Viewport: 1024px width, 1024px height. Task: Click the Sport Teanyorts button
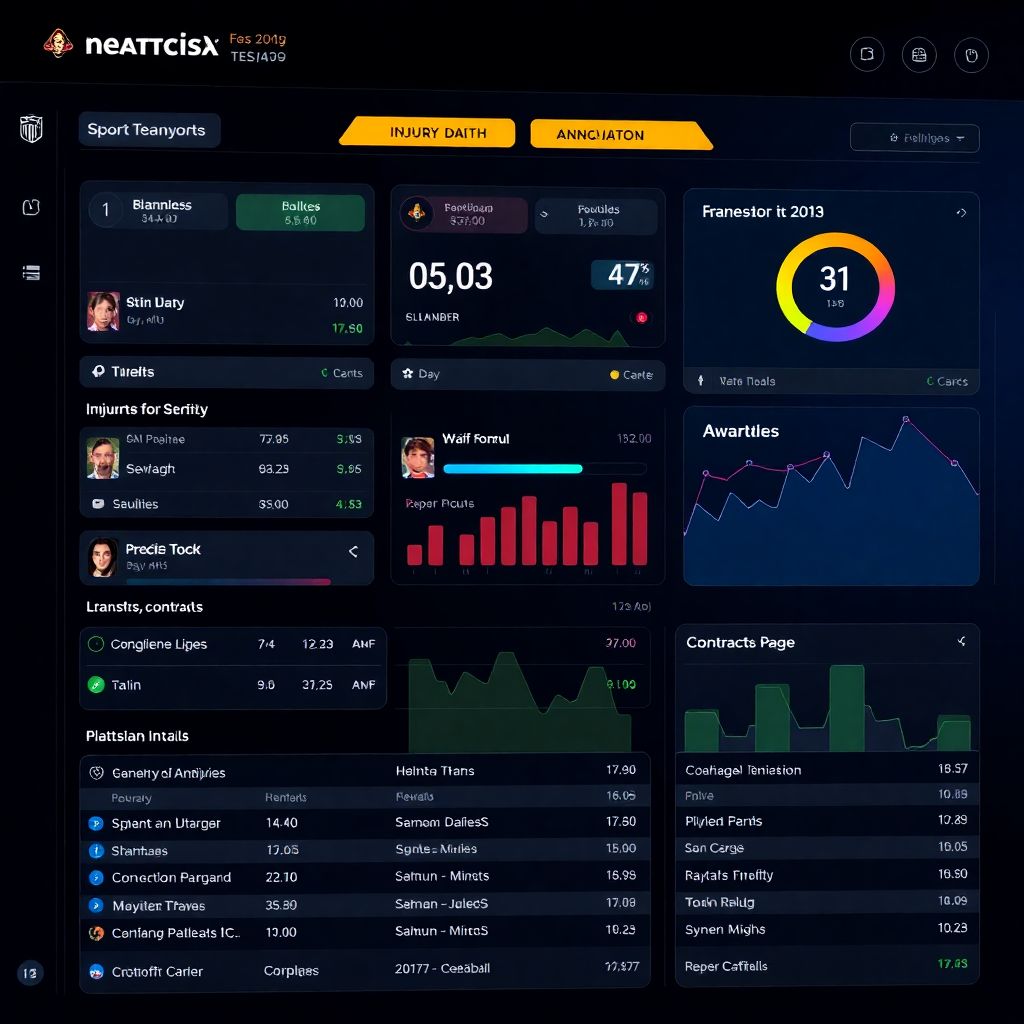click(148, 130)
